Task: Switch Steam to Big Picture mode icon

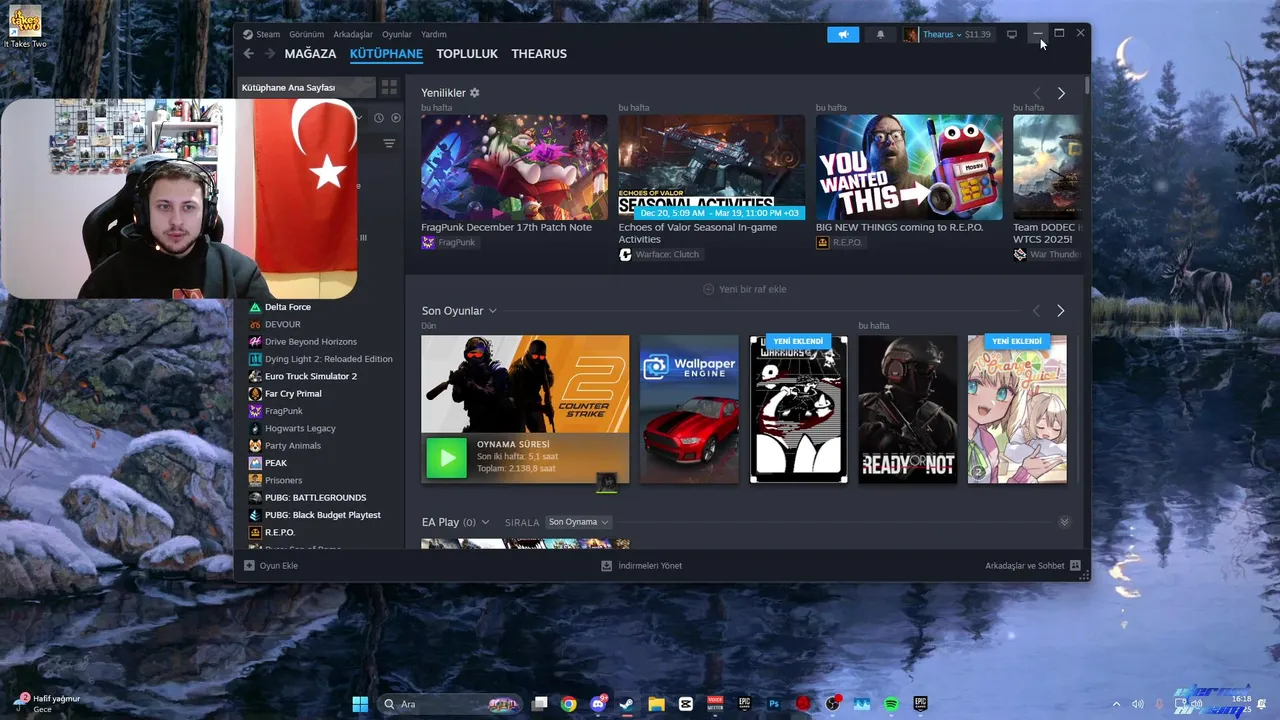Action: pos(1012,34)
